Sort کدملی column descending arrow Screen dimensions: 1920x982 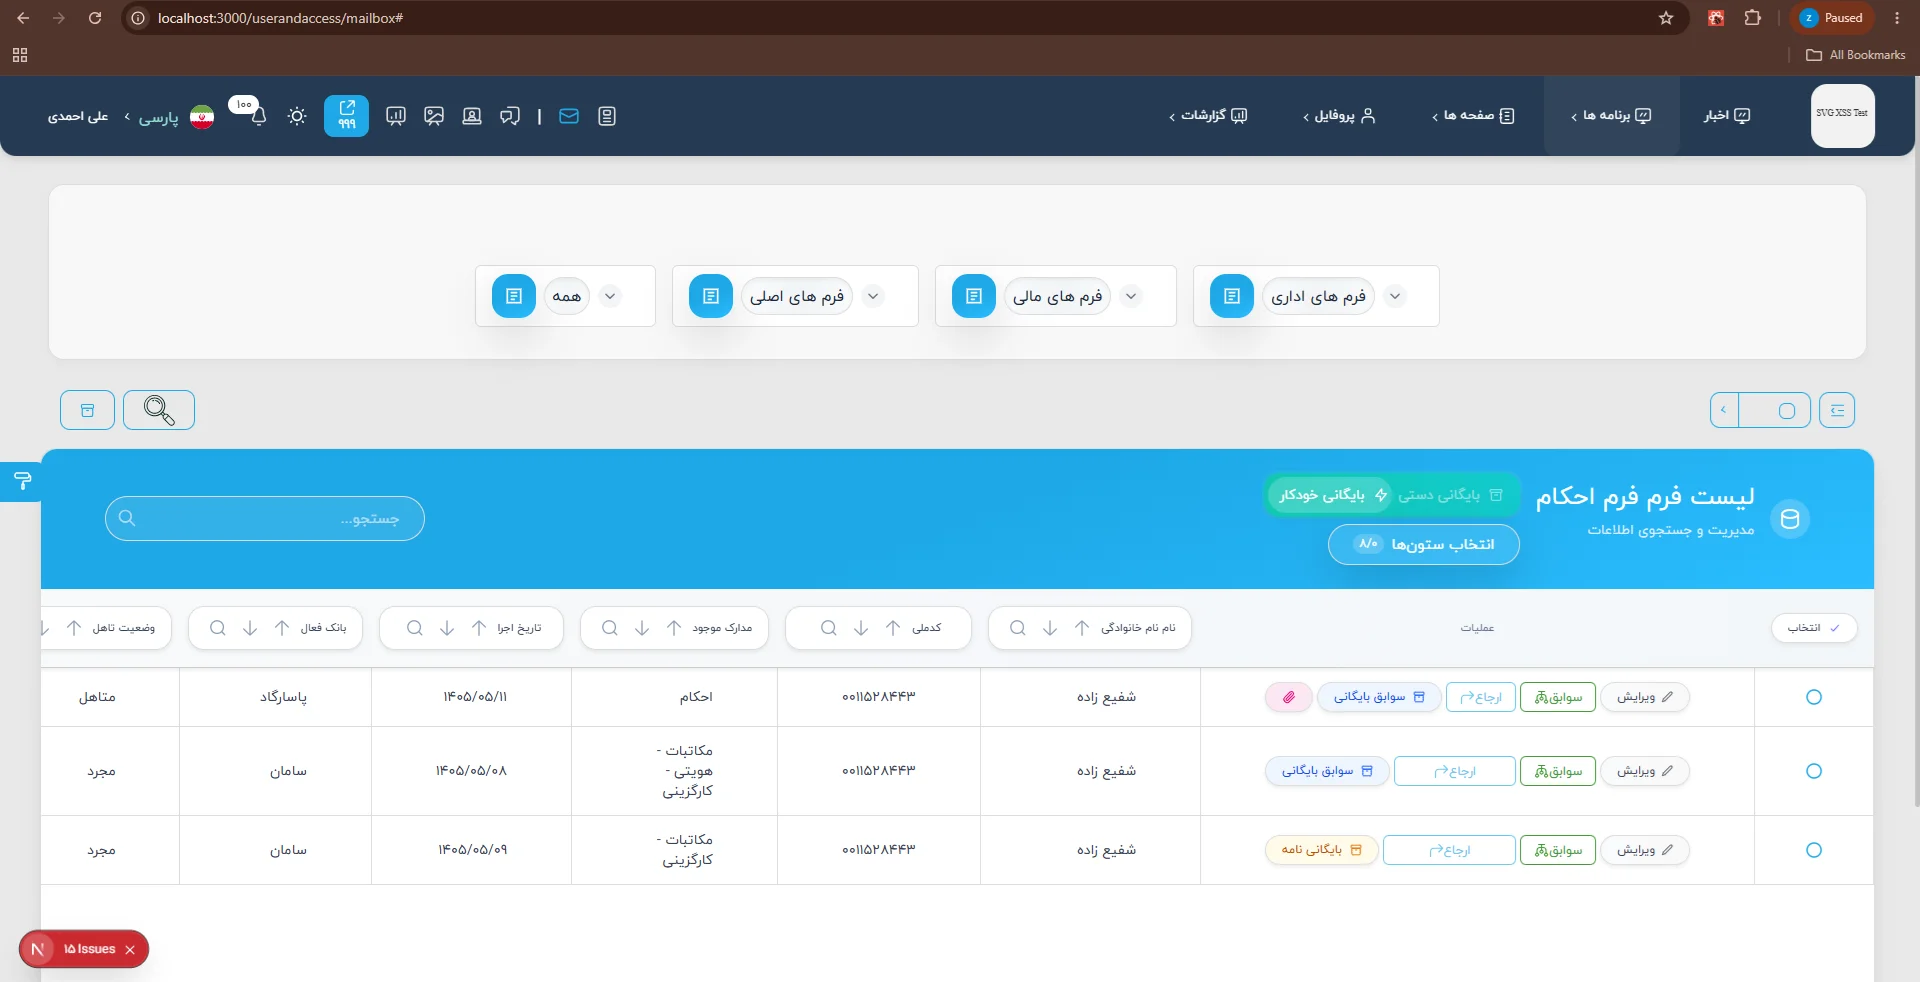tap(861, 628)
